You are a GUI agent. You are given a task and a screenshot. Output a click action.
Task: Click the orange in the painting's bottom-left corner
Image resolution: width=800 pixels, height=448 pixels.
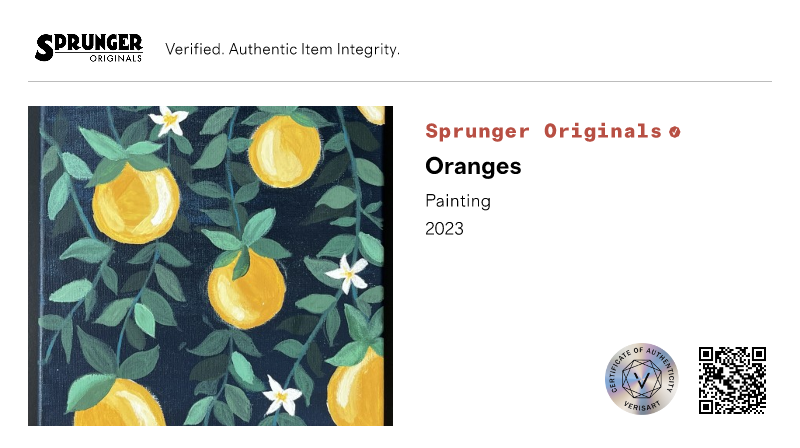(x=118, y=405)
